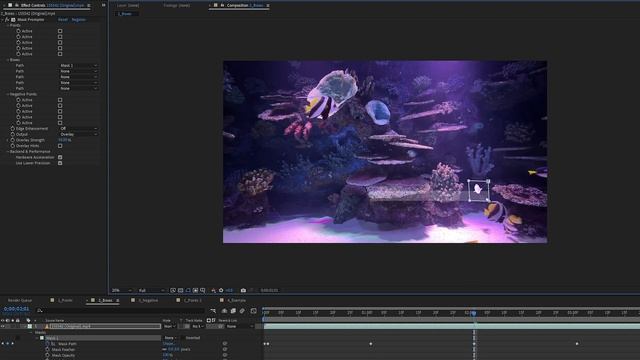Click the Mask Opacity stopwatch

point(47,355)
